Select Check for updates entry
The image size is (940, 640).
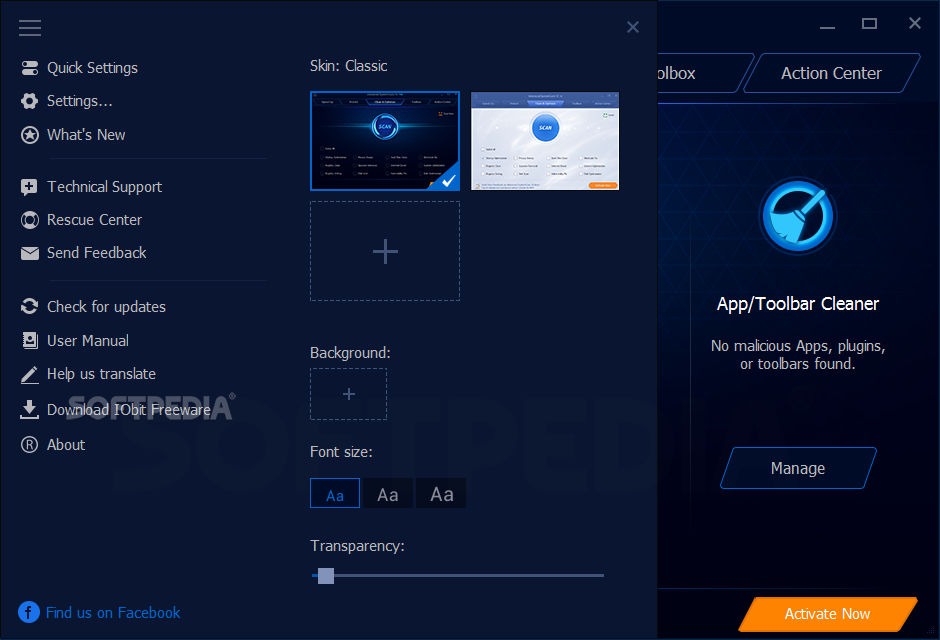point(106,307)
